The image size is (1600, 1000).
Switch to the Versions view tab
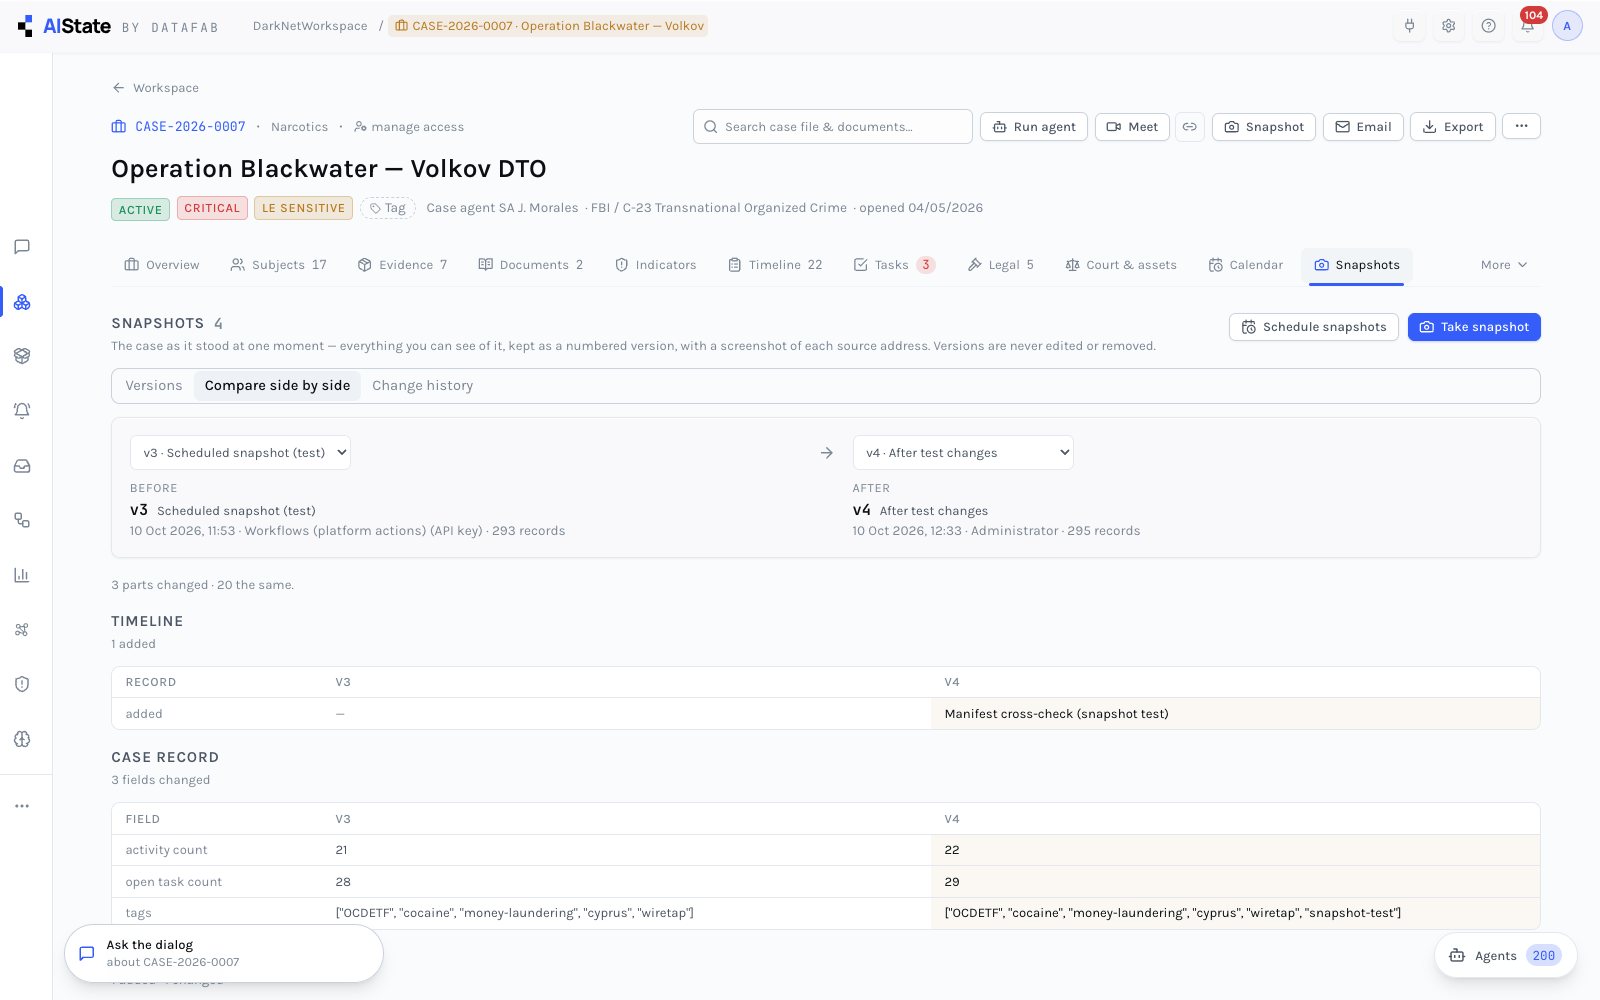tap(154, 386)
